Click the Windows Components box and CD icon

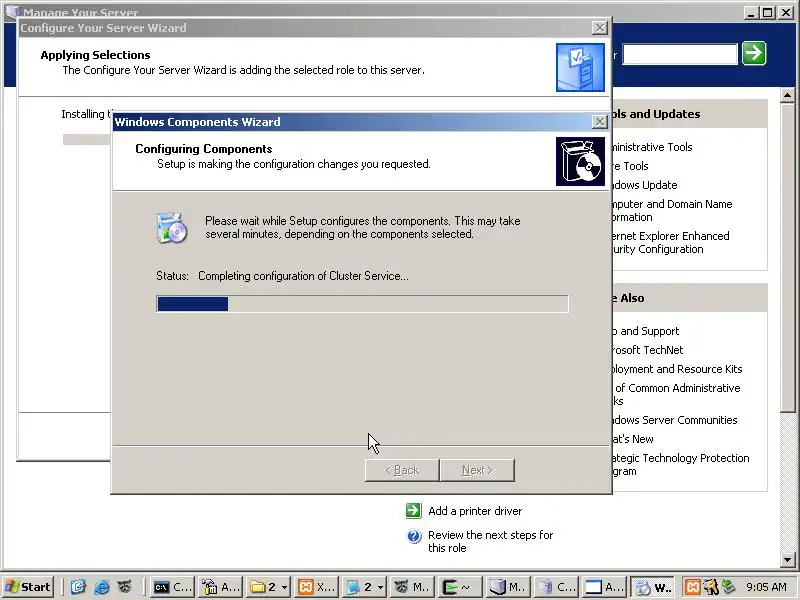(580, 161)
